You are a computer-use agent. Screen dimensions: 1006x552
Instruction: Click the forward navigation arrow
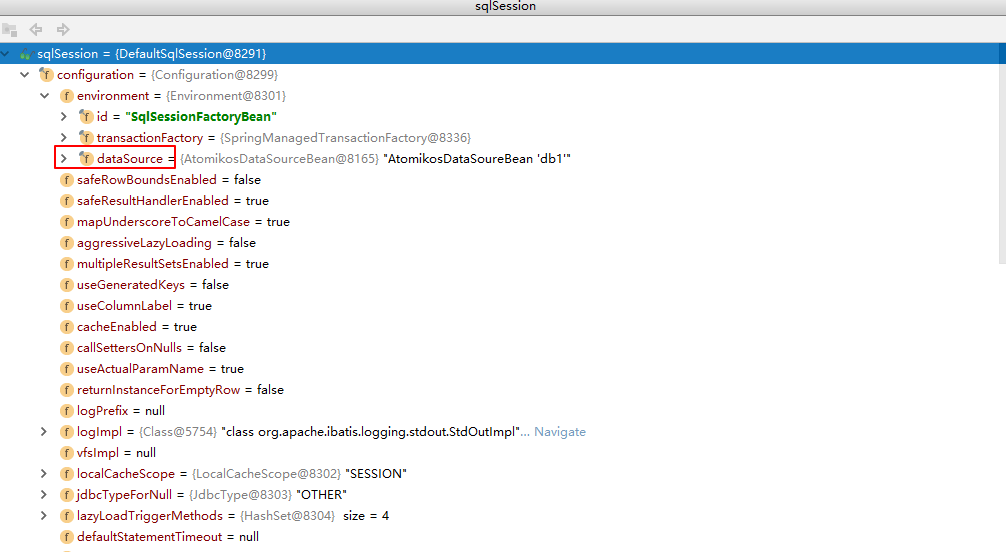[63, 30]
